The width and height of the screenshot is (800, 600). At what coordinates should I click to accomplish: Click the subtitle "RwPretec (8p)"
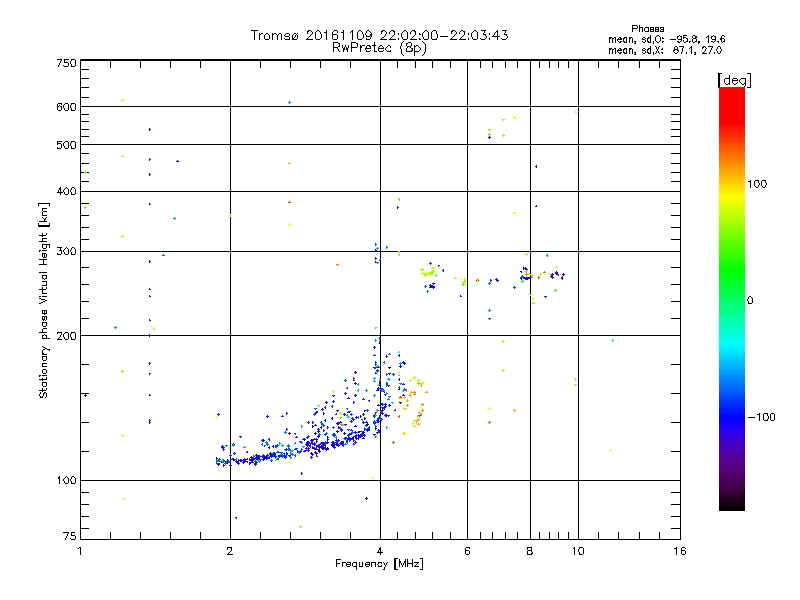coord(379,48)
